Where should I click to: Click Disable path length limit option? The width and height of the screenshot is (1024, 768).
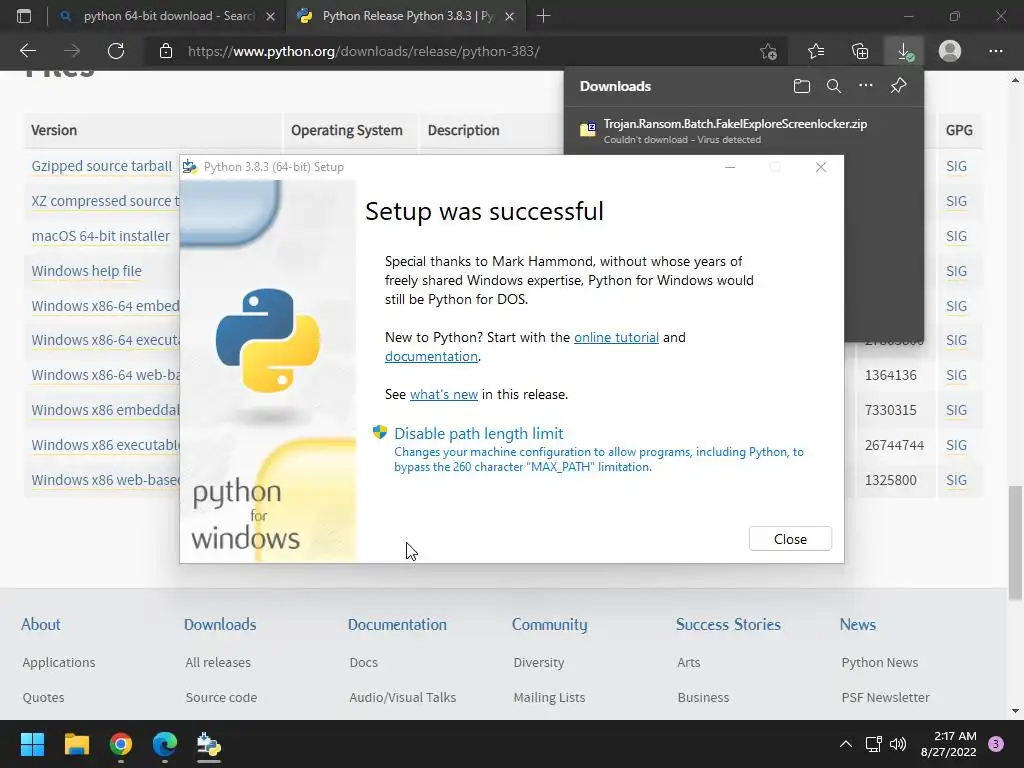coord(478,433)
